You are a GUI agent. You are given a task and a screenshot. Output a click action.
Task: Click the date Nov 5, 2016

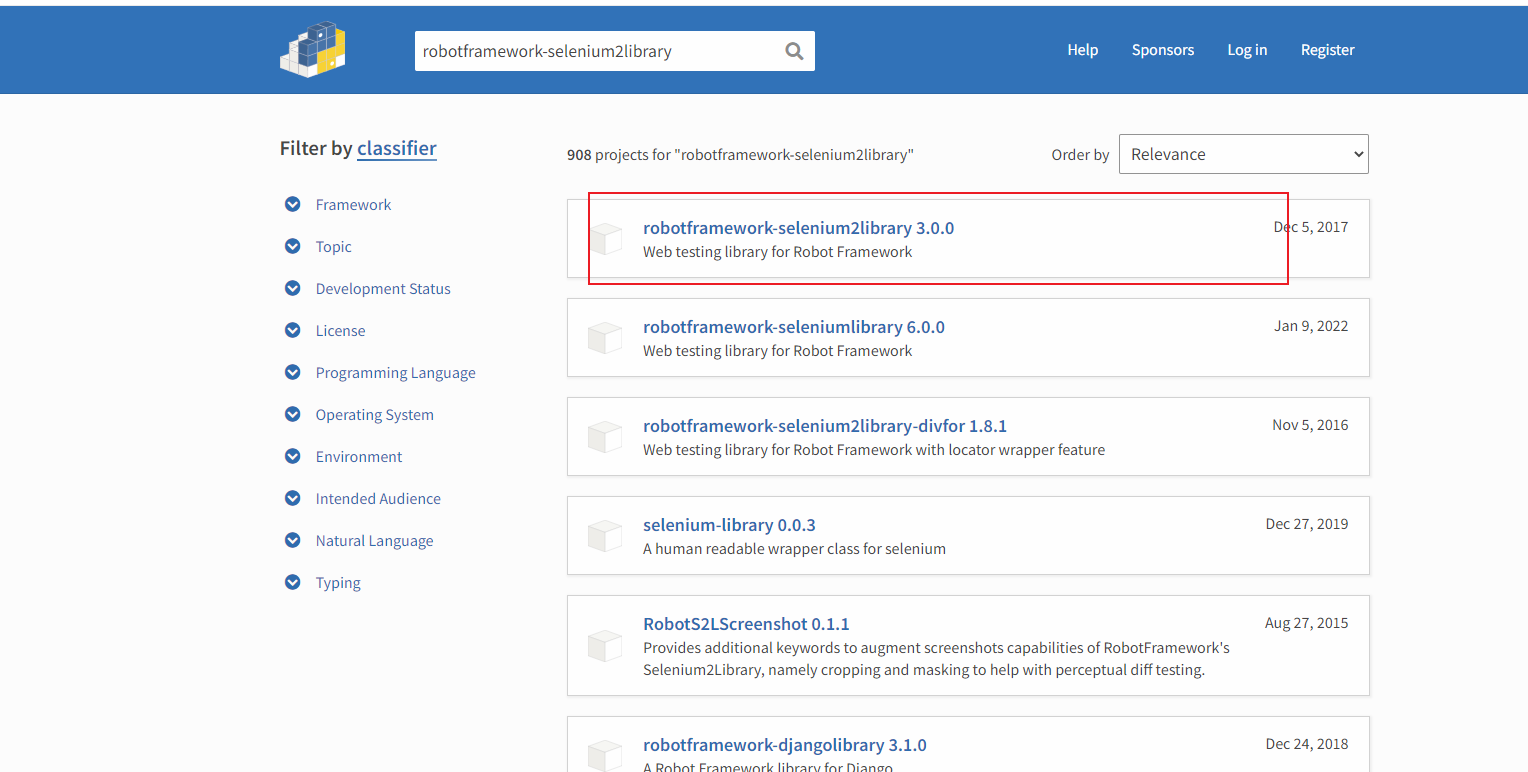point(1310,425)
